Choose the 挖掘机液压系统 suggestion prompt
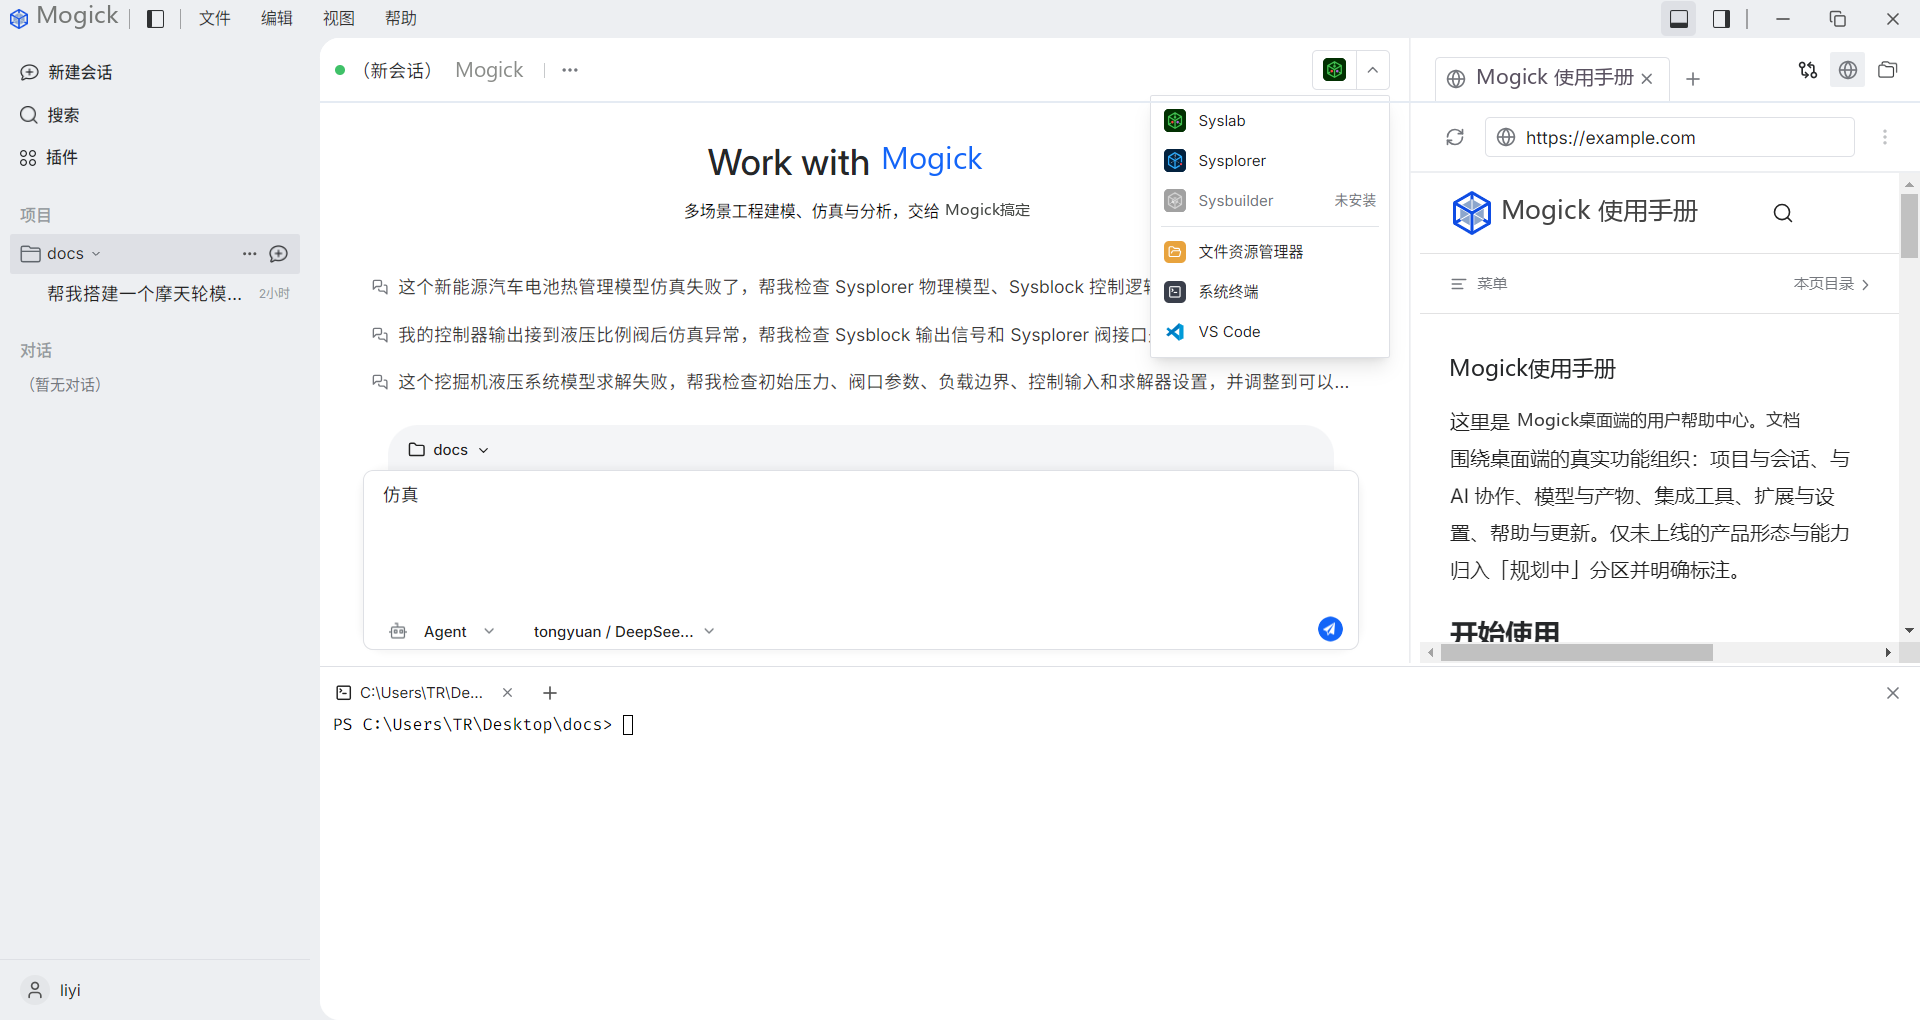 [x=860, y=382]
